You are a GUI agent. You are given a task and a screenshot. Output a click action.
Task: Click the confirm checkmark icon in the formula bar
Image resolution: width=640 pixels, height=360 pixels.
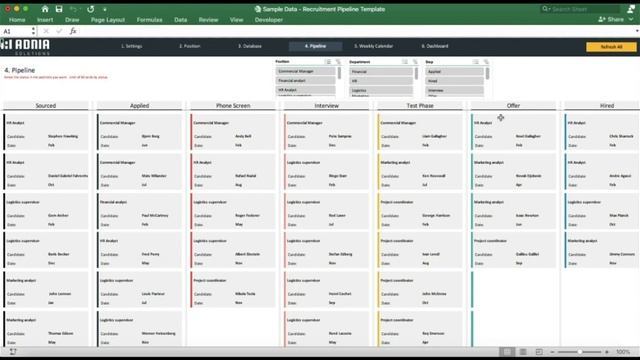click(x=59, y=31)
